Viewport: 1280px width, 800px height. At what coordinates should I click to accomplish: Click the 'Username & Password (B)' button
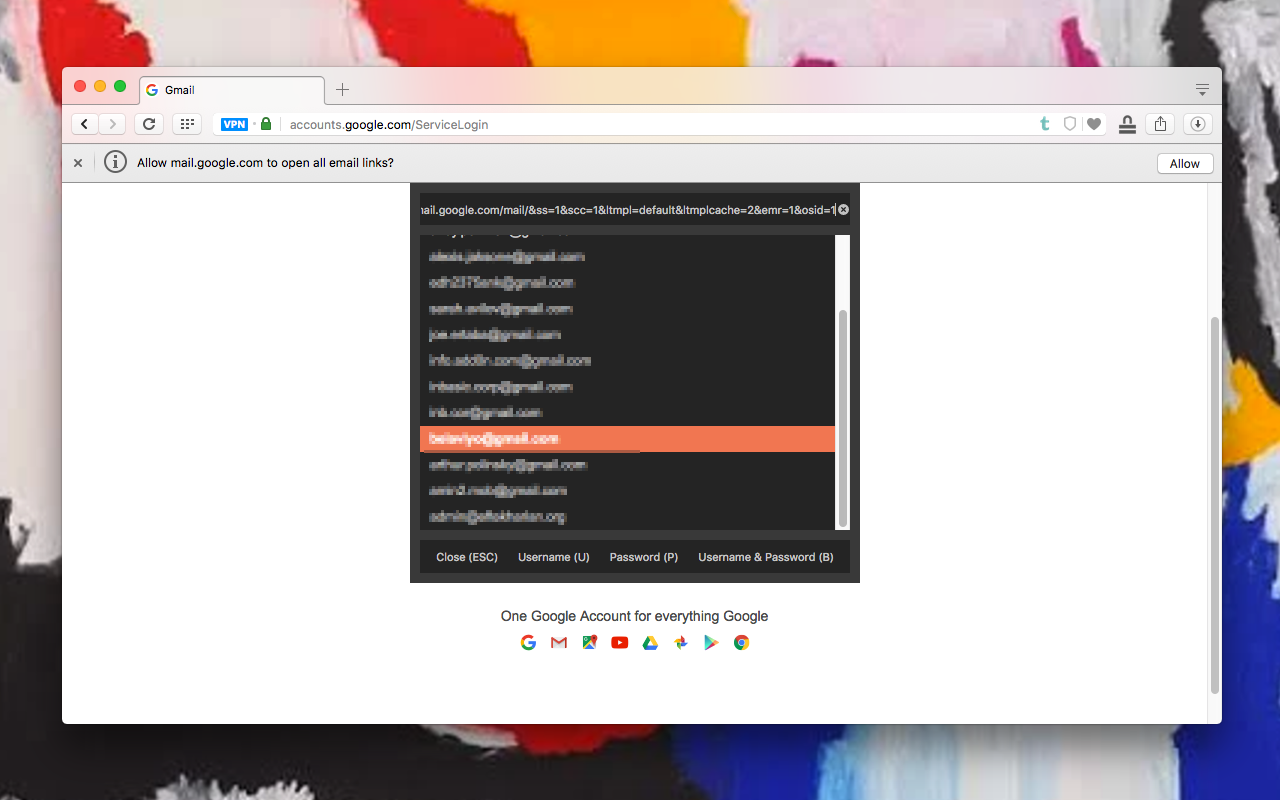766,557
